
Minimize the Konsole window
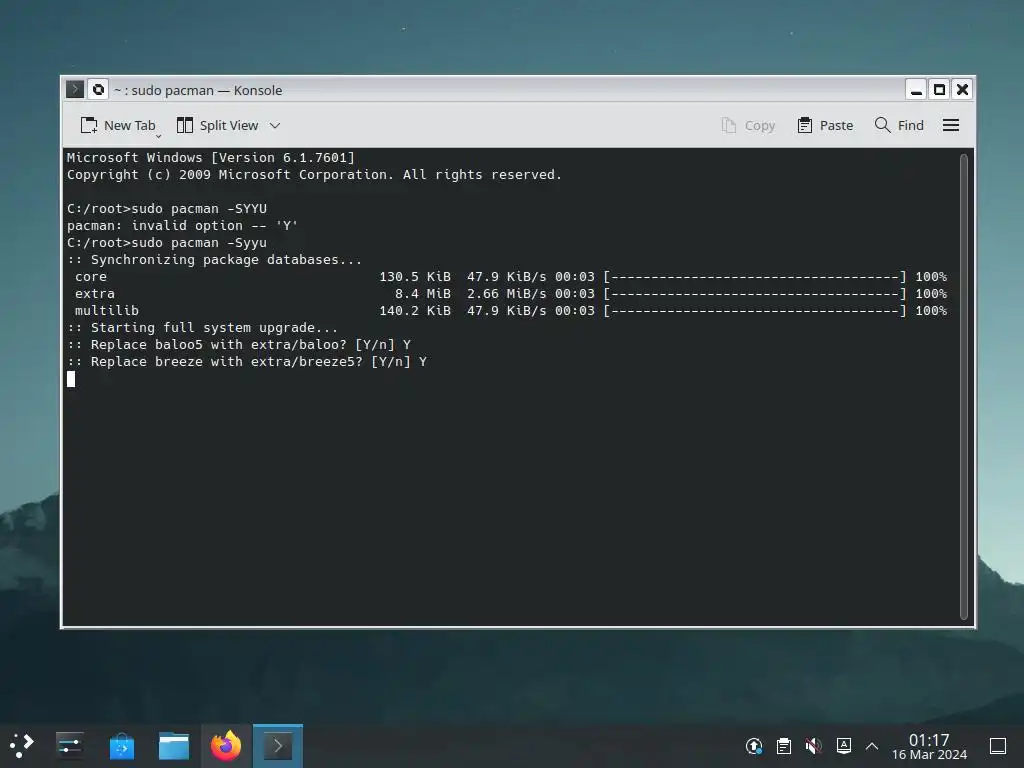[x=916, y=89]
